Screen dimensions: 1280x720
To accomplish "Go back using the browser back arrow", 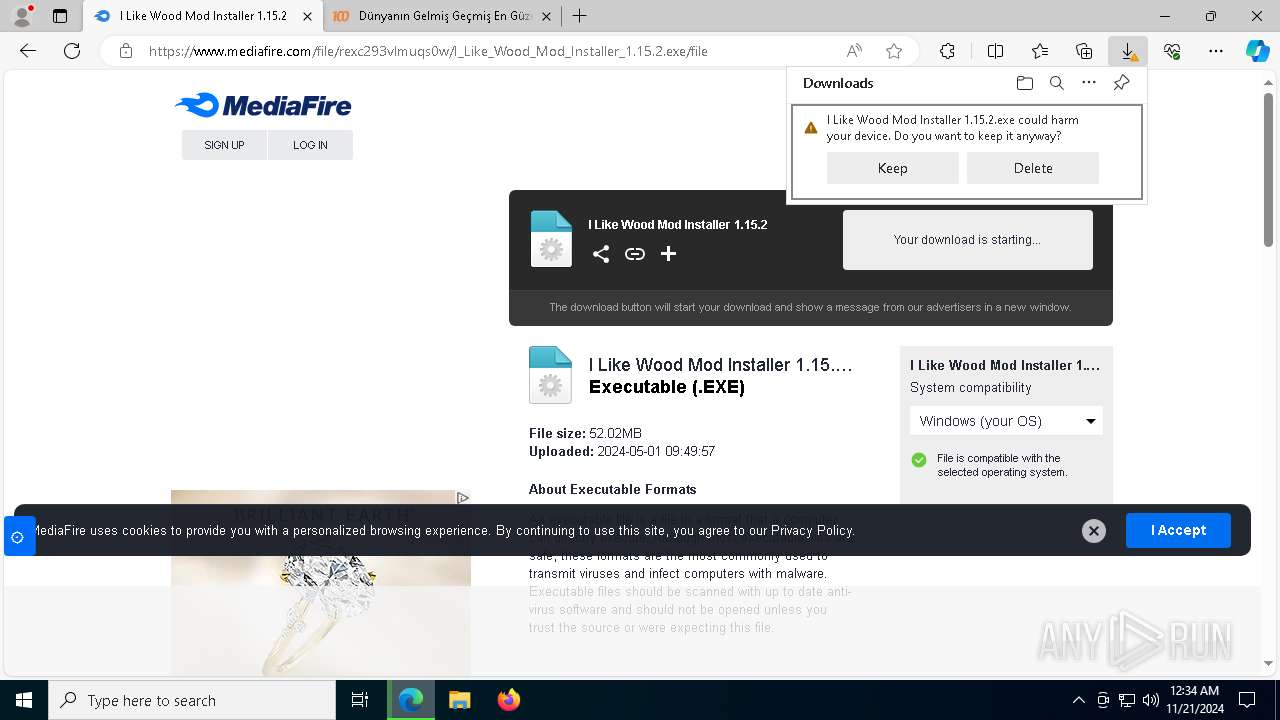I will 28,51.
